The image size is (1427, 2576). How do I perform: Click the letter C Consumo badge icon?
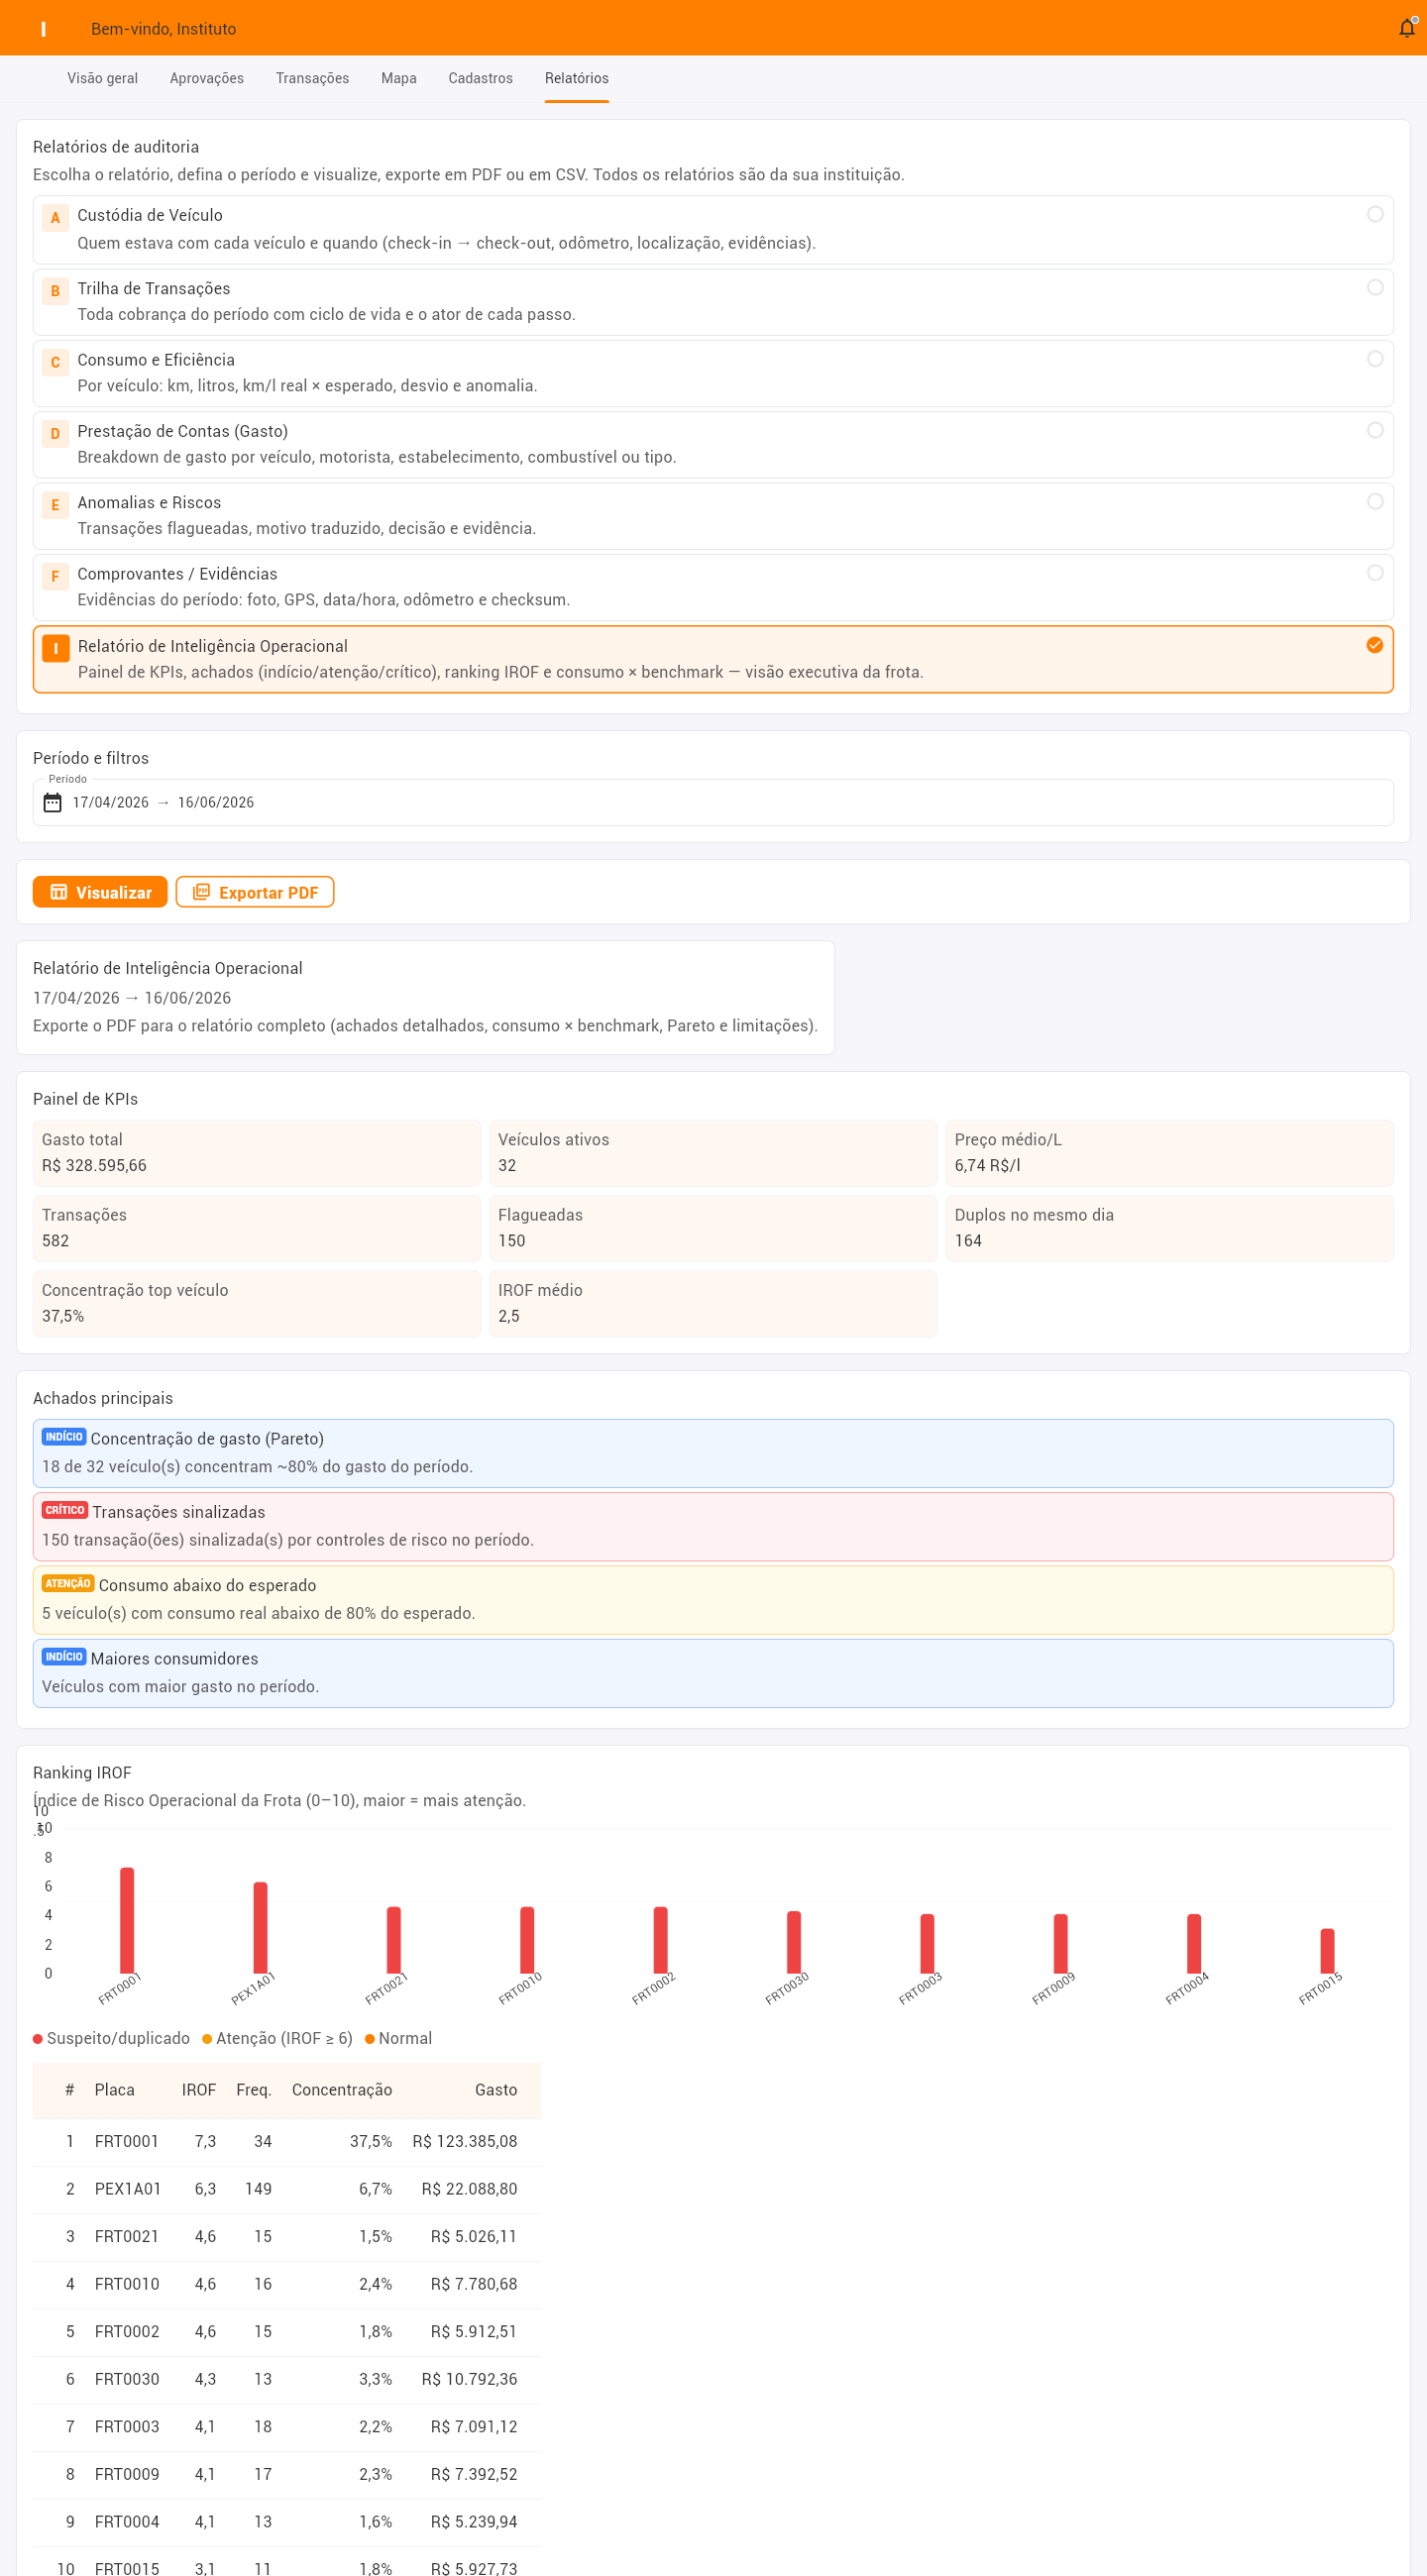click(x=55, y=362)
